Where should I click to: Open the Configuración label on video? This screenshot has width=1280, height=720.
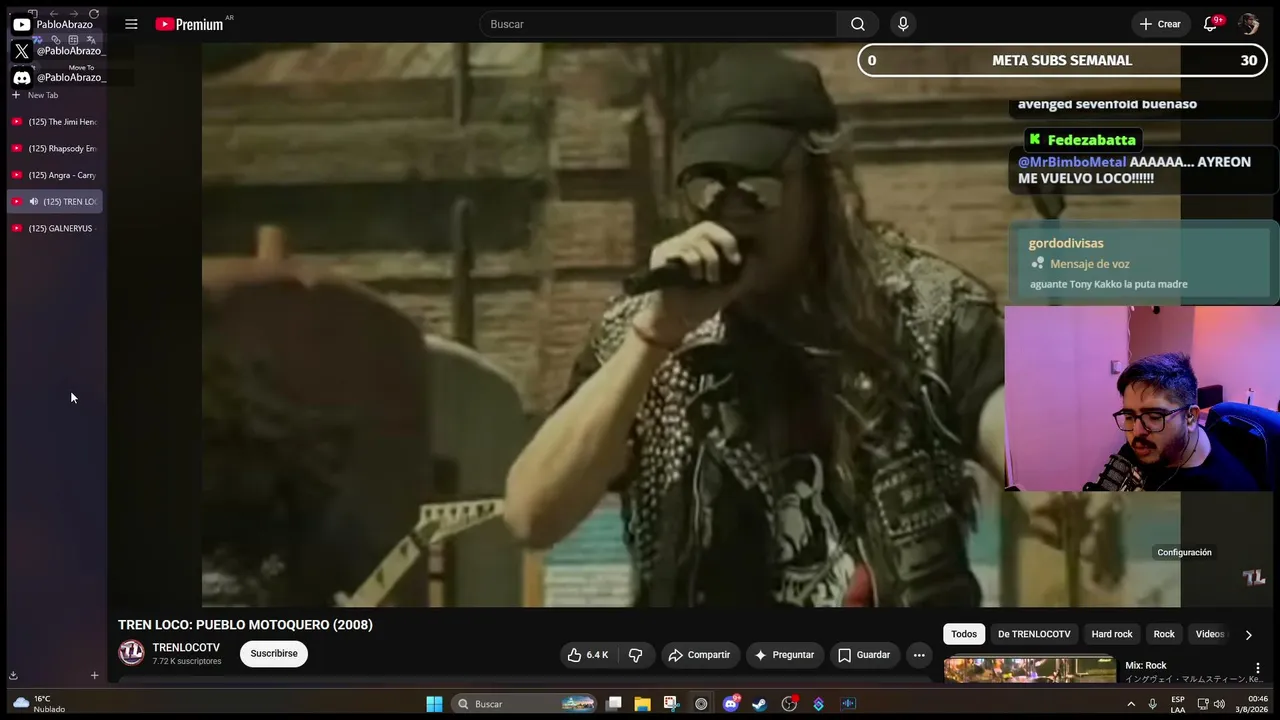pyautogui.click(x=1184, y=552)
